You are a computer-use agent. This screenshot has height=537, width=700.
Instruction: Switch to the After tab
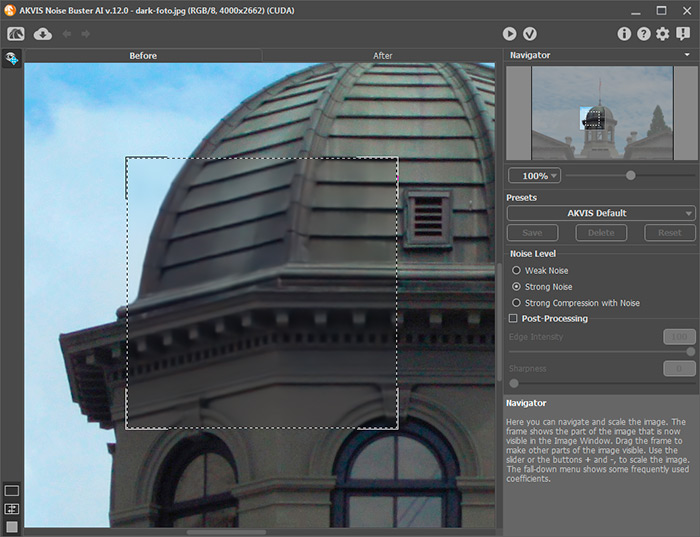(x=382, y=56)
